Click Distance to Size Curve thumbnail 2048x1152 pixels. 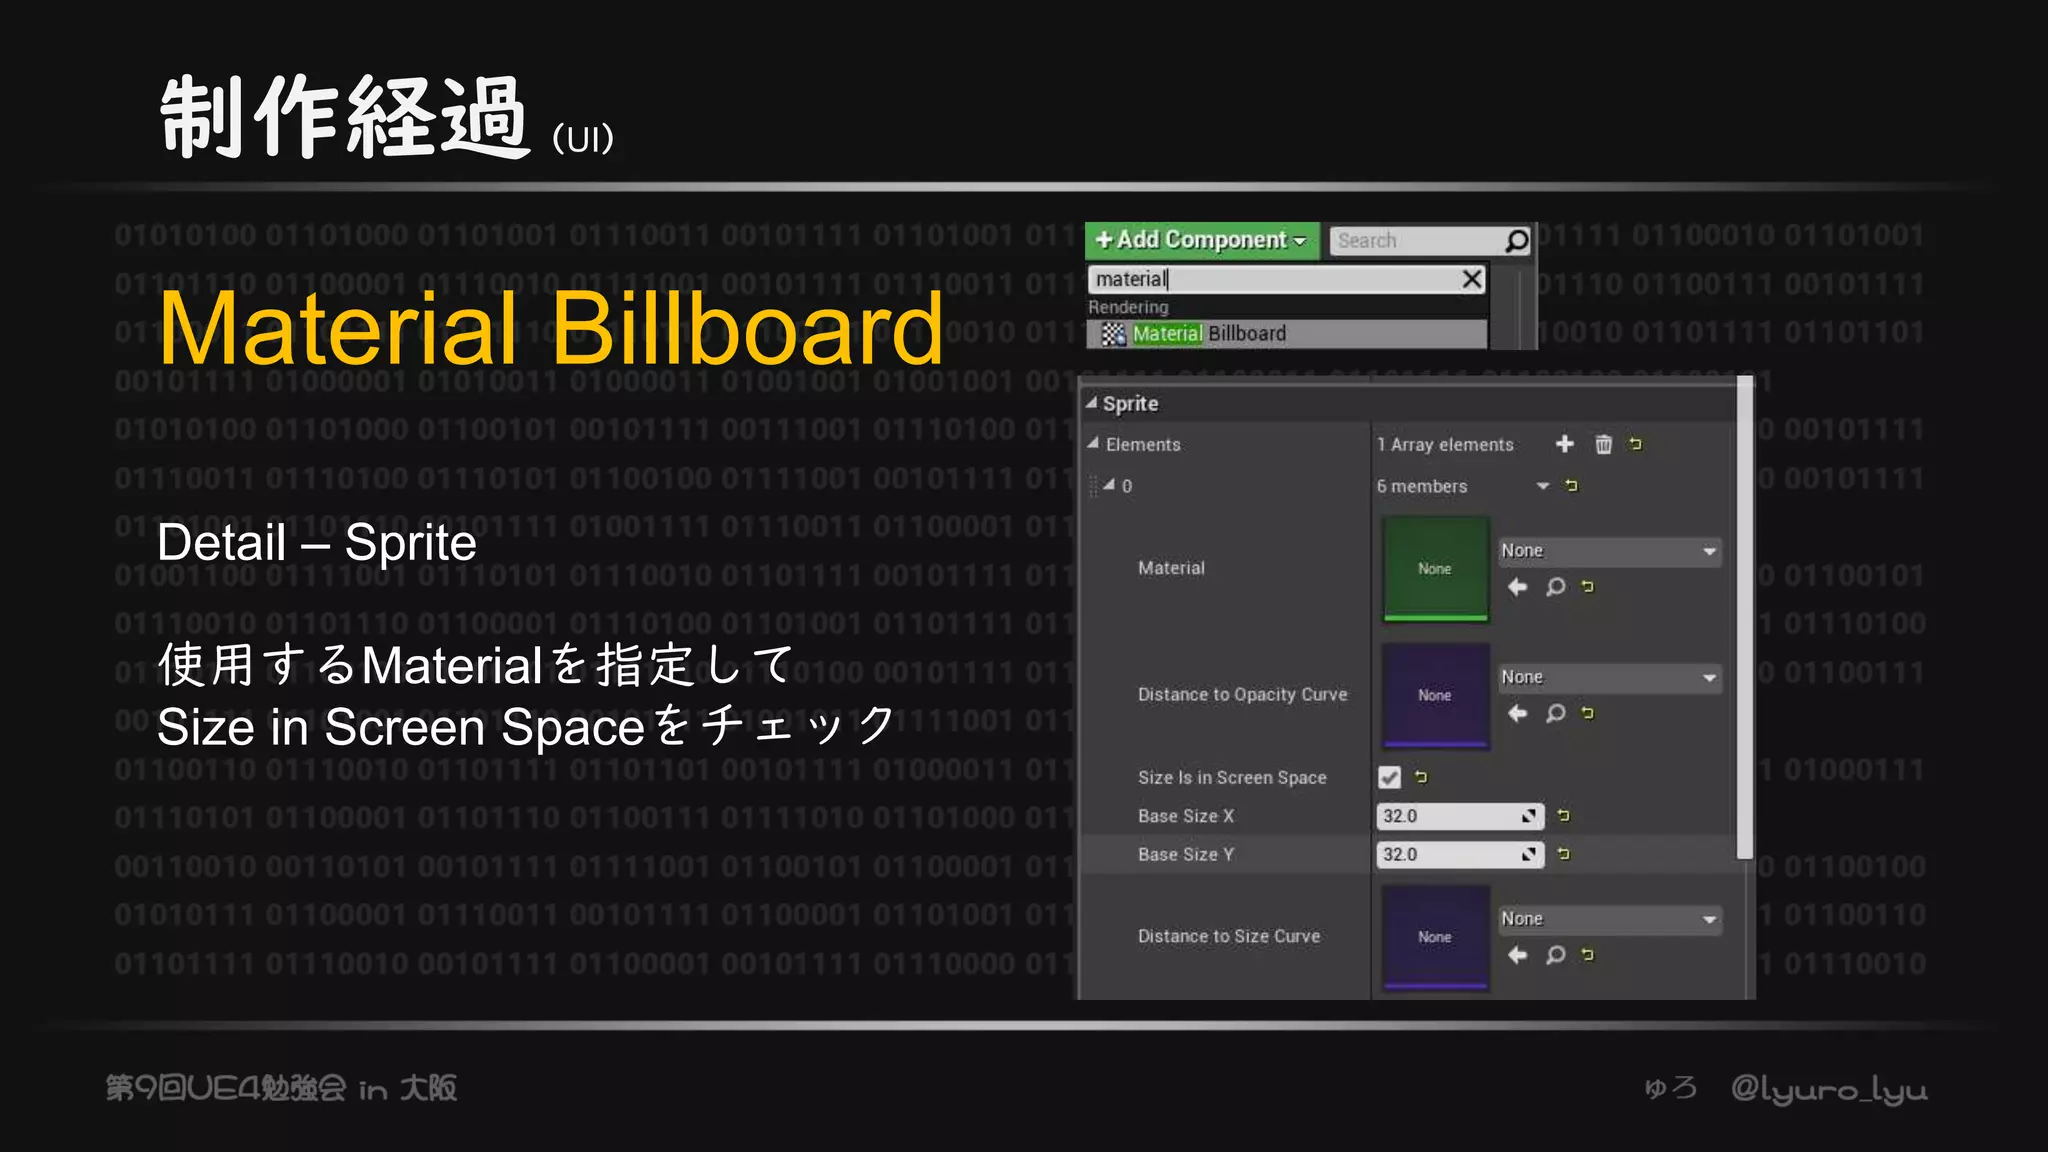(x=1435, y=937)
